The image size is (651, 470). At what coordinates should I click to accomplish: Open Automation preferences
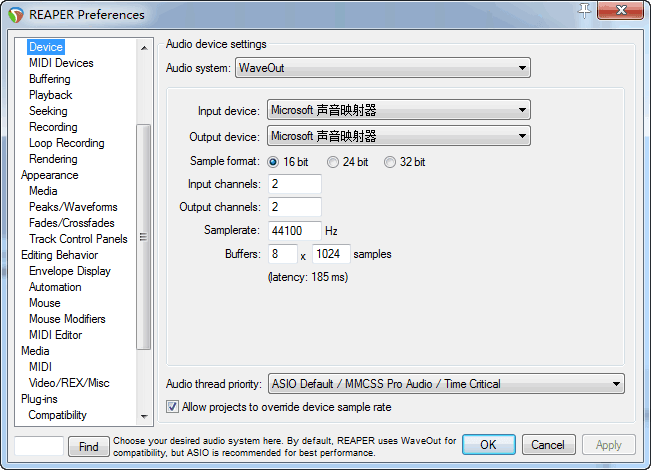[55, 287]
